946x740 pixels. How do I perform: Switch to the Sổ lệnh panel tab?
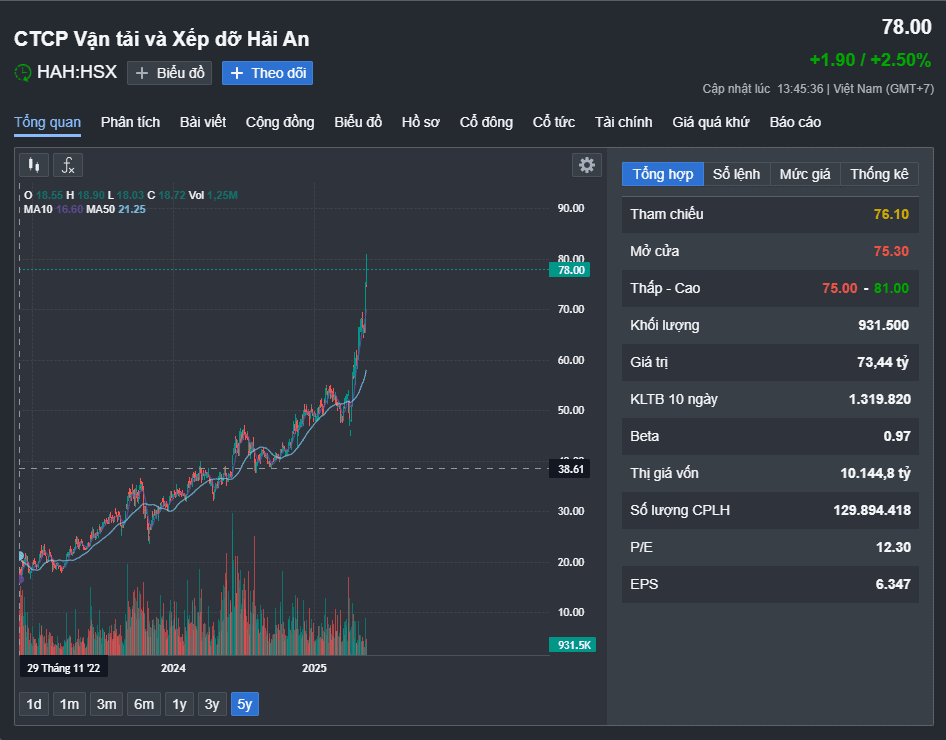pyautogui.click(x=737, y=174)
